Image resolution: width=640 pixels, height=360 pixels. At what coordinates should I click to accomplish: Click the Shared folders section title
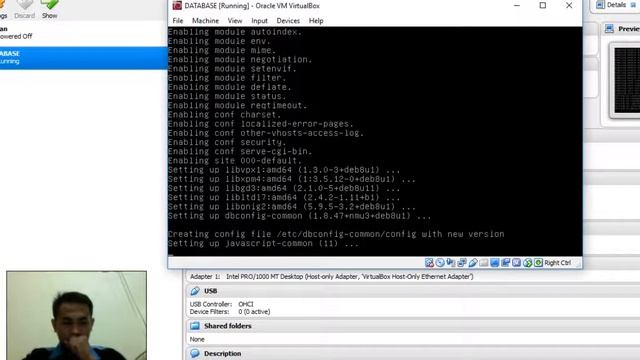click(228, 326)
